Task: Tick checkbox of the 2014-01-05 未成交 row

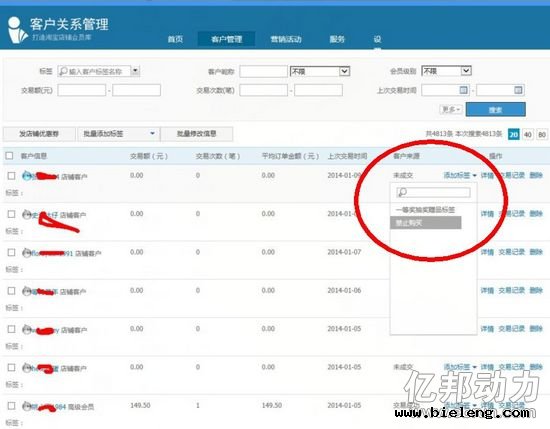Action: (x=11, y=367)
